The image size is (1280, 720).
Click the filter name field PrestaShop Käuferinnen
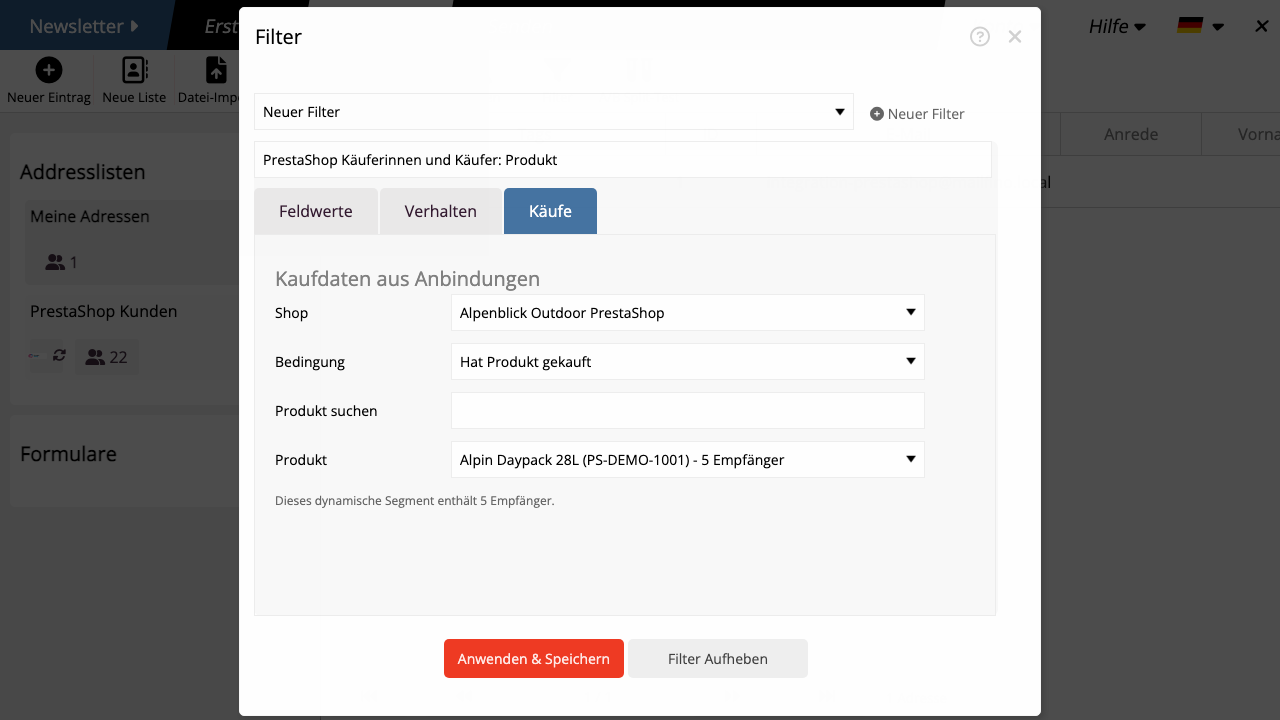tap(623, 160)
